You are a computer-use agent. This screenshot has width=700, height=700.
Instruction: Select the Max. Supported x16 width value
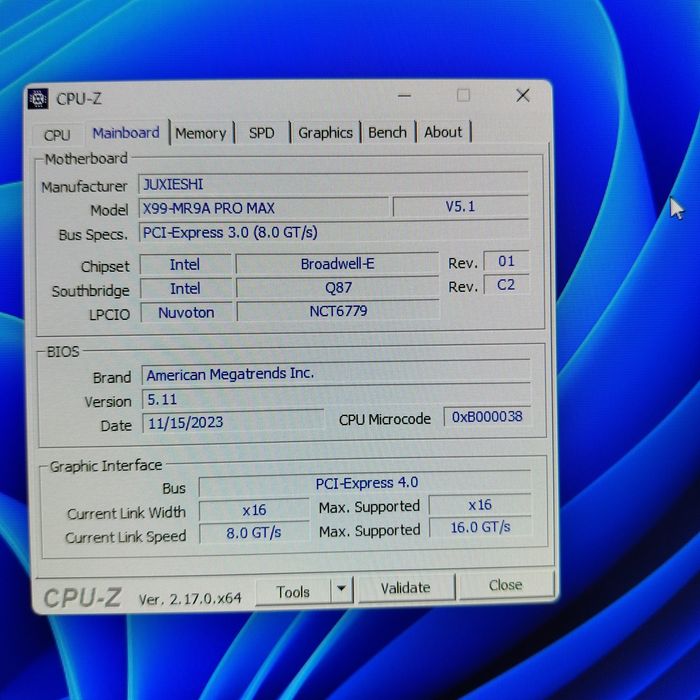pos(480,505)
